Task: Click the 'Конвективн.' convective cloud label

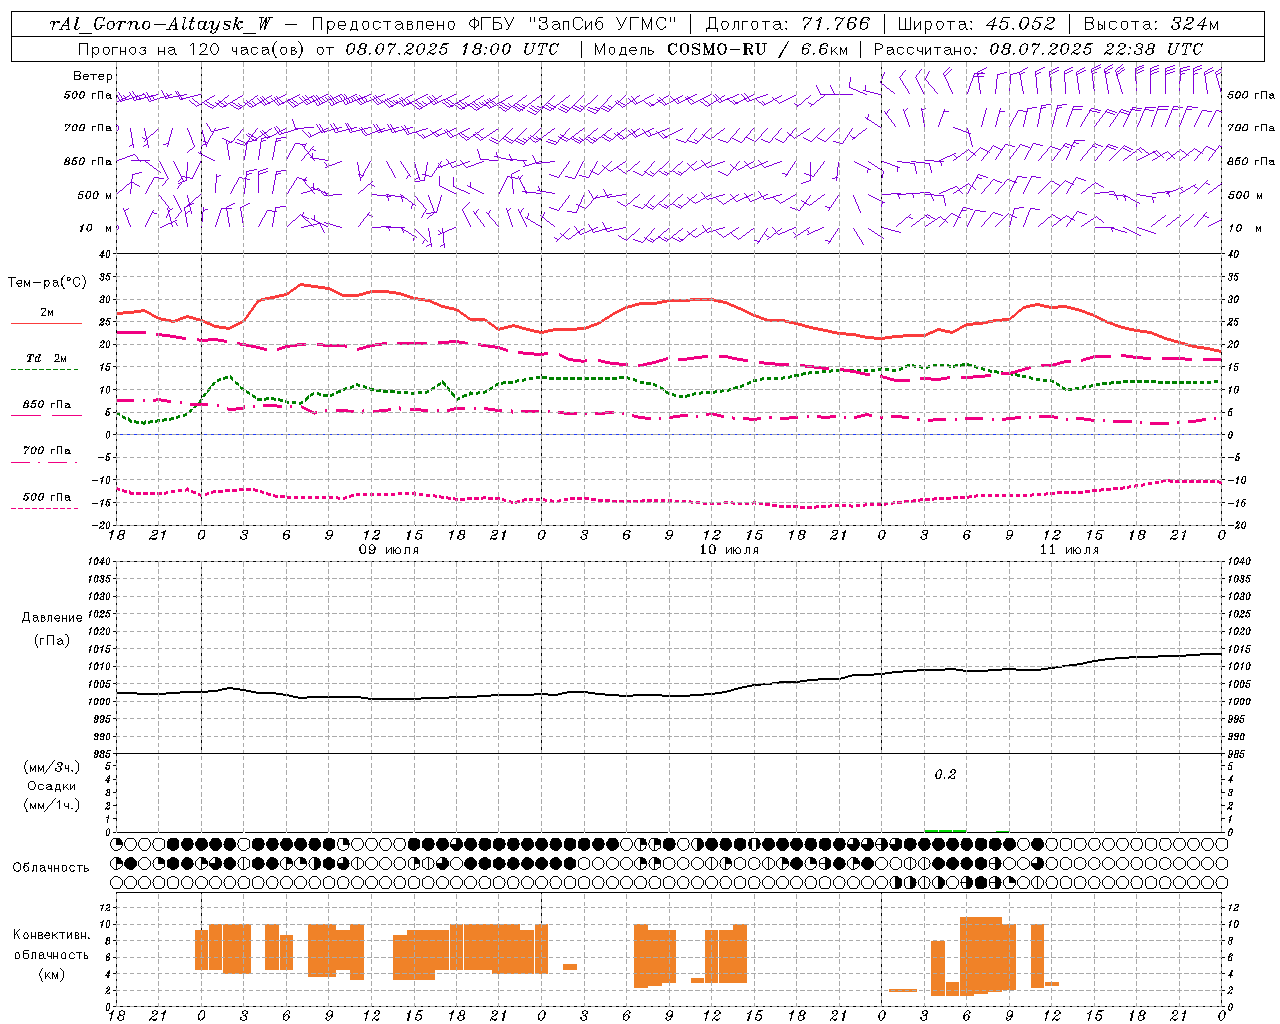Action: click(52, 935)
